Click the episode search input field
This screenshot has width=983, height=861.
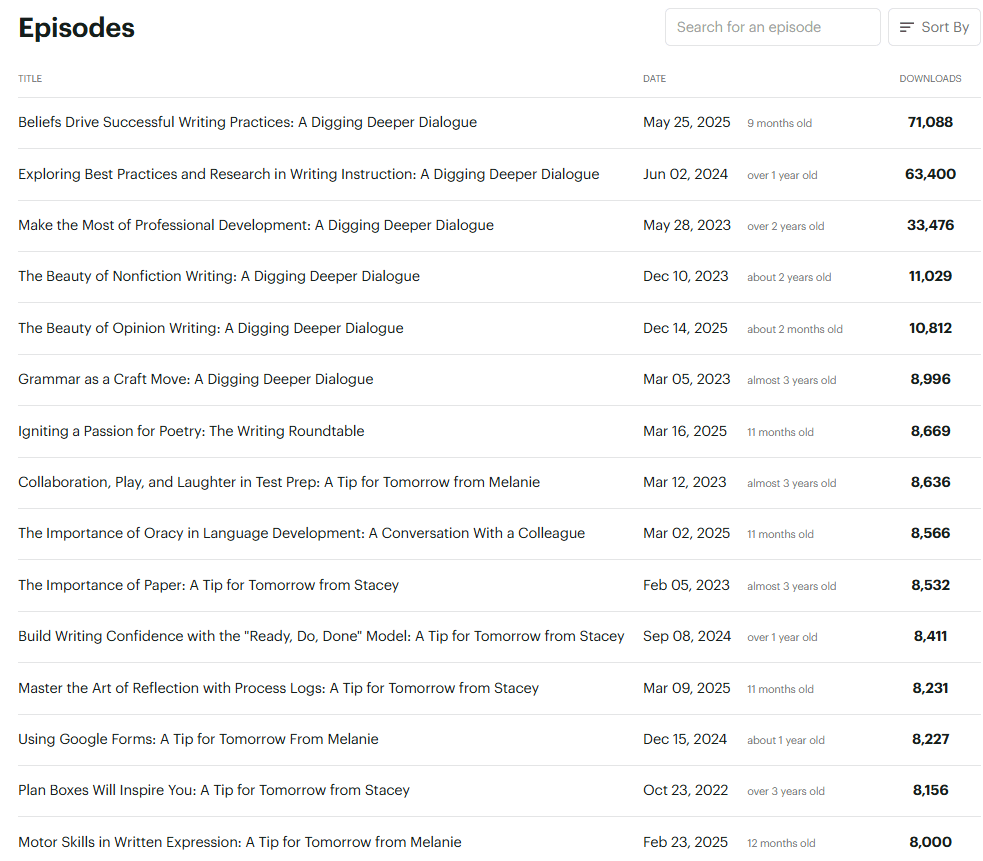pos(772,27)
